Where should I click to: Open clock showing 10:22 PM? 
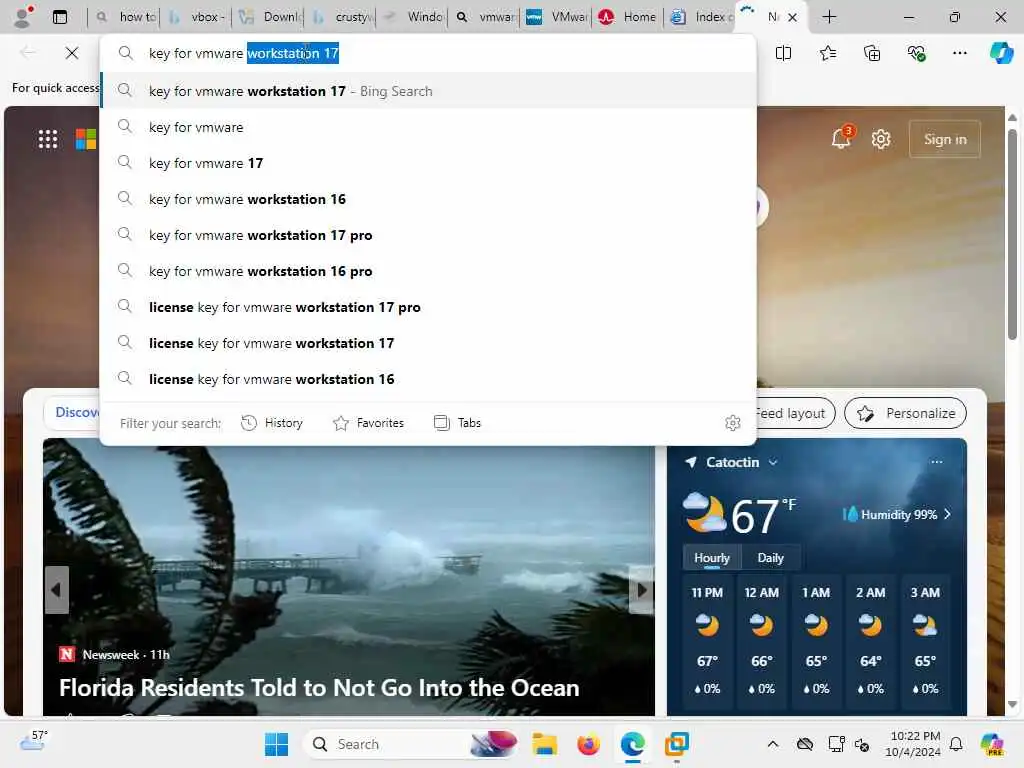[x=912, y=744]
